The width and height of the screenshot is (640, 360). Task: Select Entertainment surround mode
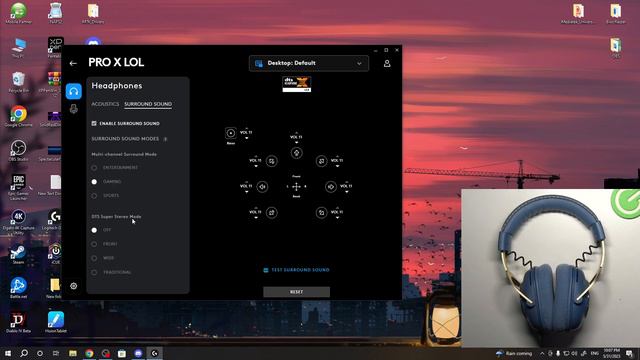click(94, 168)
